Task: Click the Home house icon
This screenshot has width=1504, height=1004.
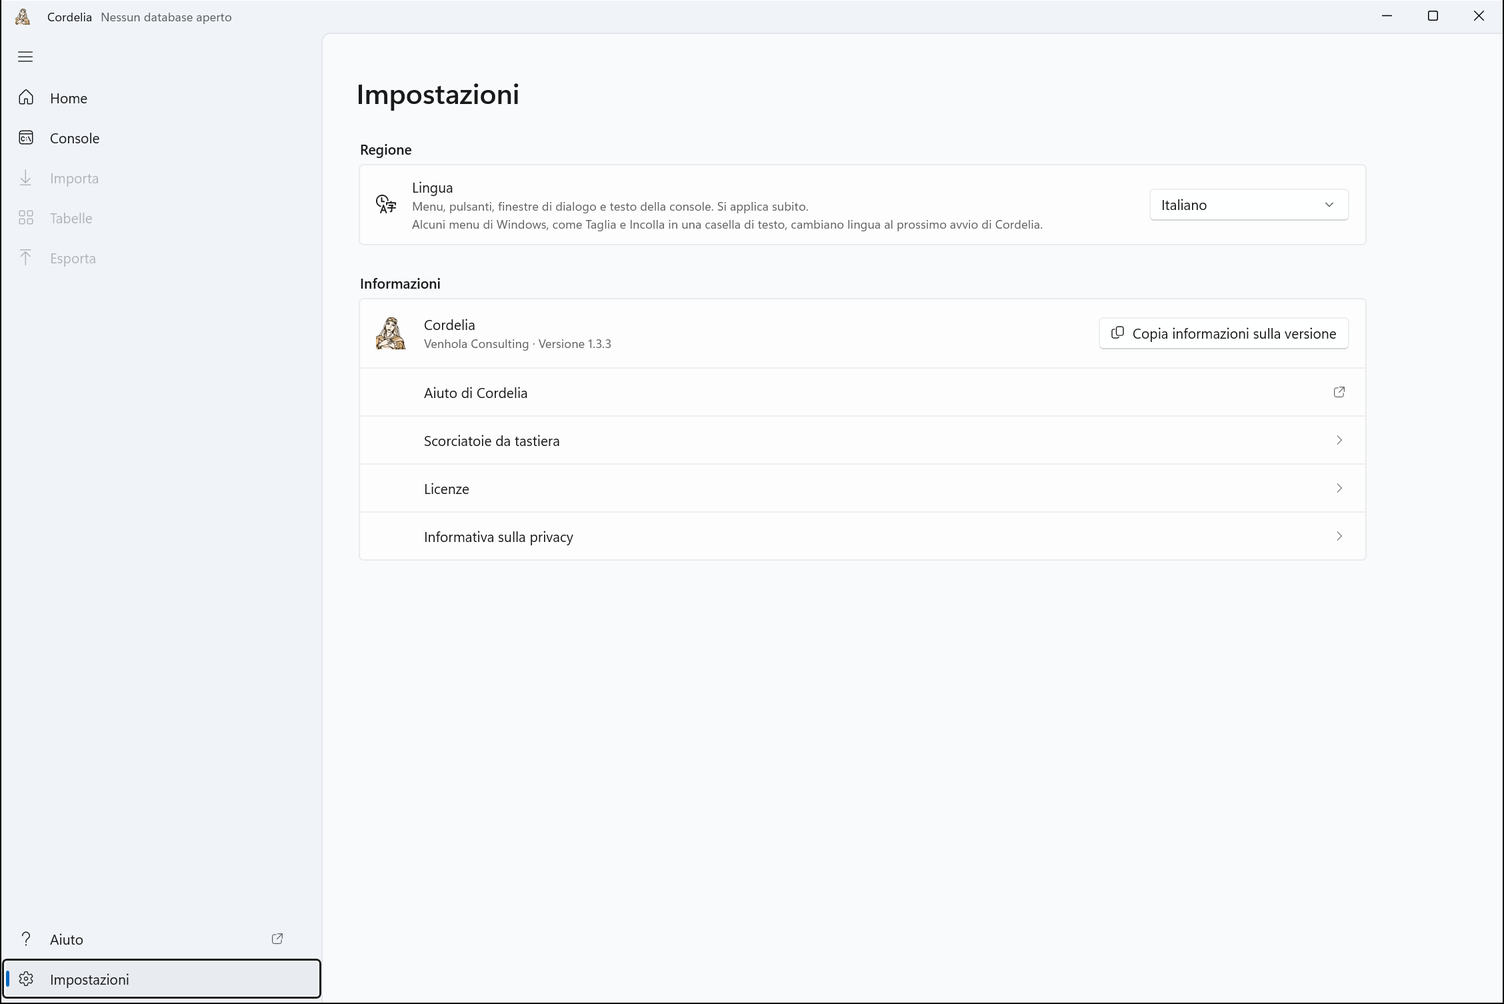Action: tap(26, 98)
